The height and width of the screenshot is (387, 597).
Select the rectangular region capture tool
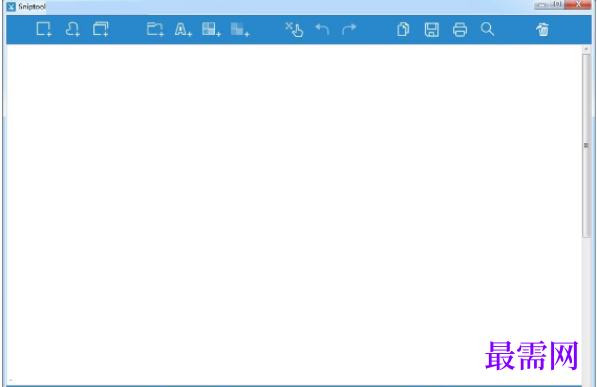pyautogui.click(x=44, y=29)
